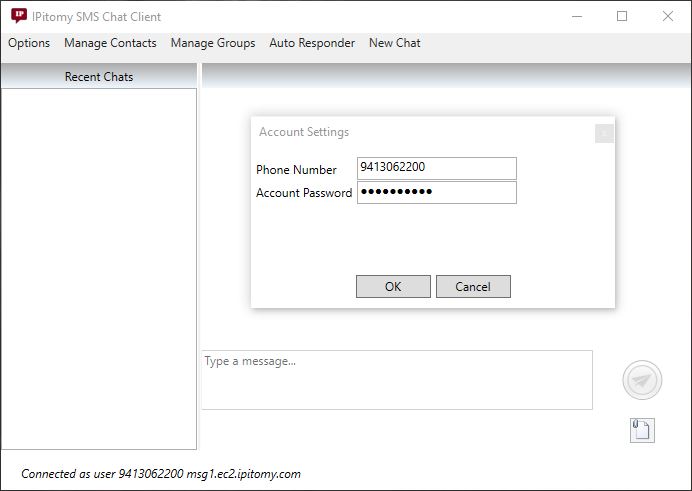Click the Phone Number label
This screenshot has height=491, width=692.
296,170
